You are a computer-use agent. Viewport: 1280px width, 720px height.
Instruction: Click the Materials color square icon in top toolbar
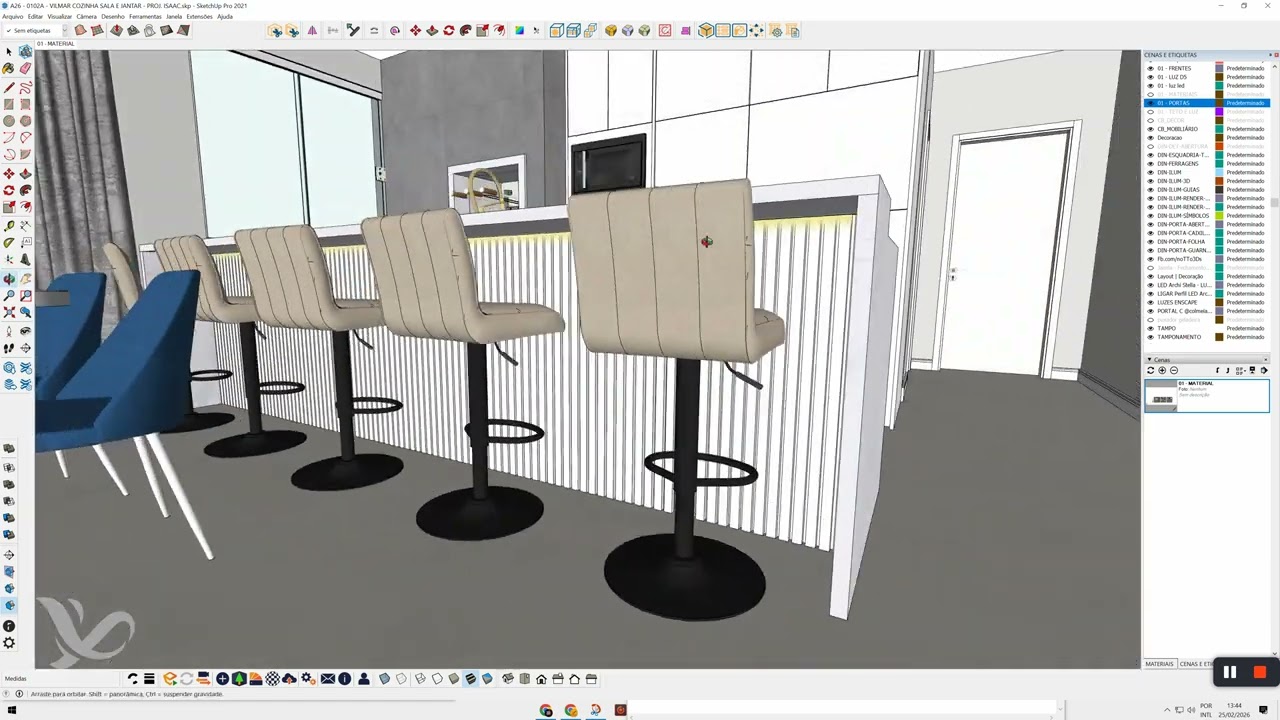(519, 31)
